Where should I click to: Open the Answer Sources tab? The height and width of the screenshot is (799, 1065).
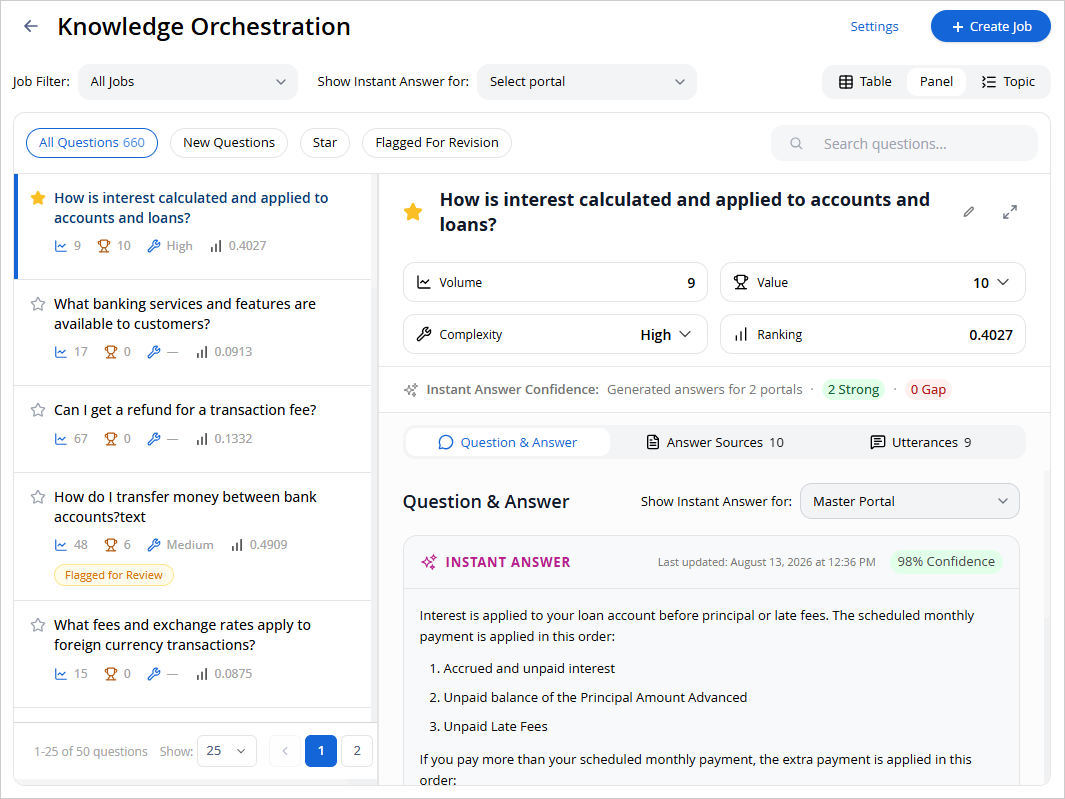coord(715,442)
